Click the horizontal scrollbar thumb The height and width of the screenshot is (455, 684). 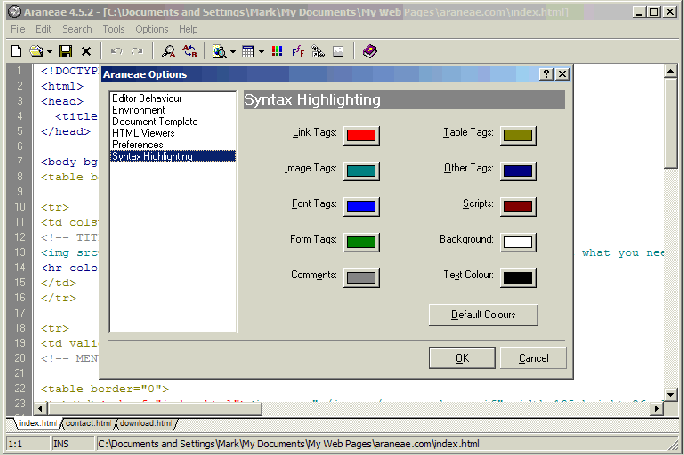[155, 409]
